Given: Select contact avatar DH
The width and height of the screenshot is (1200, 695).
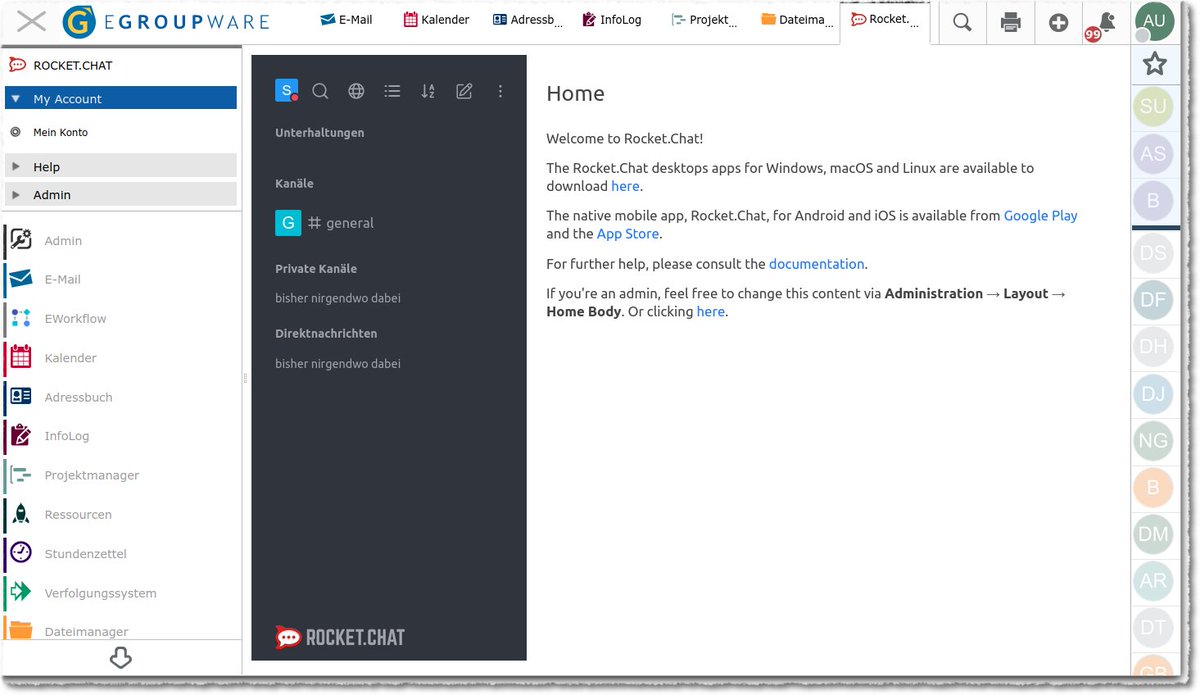Looking at the screenshot, I should click(x=1153, y=347).
